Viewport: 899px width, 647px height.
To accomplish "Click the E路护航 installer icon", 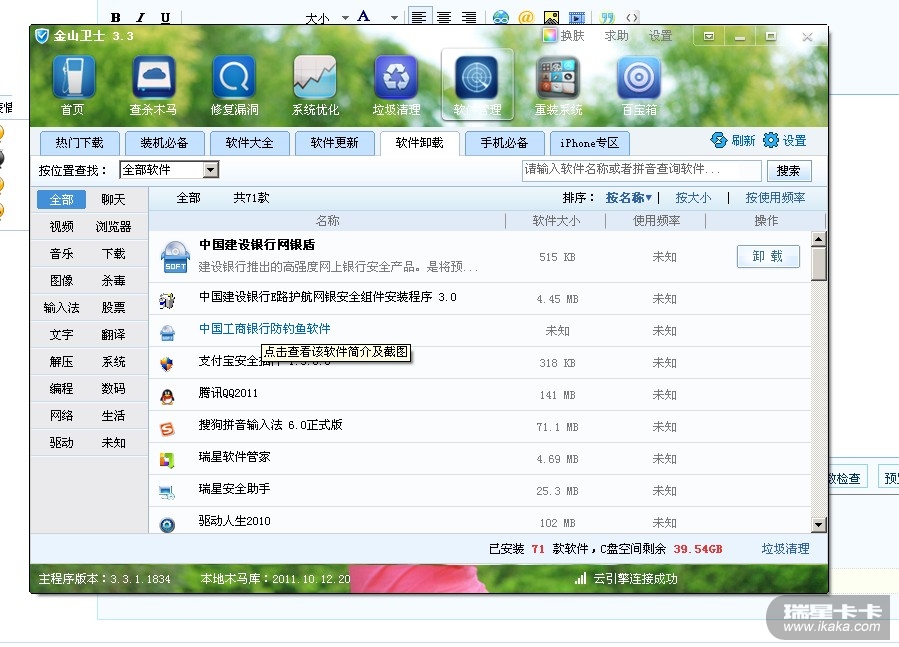I will pos(167,300).
